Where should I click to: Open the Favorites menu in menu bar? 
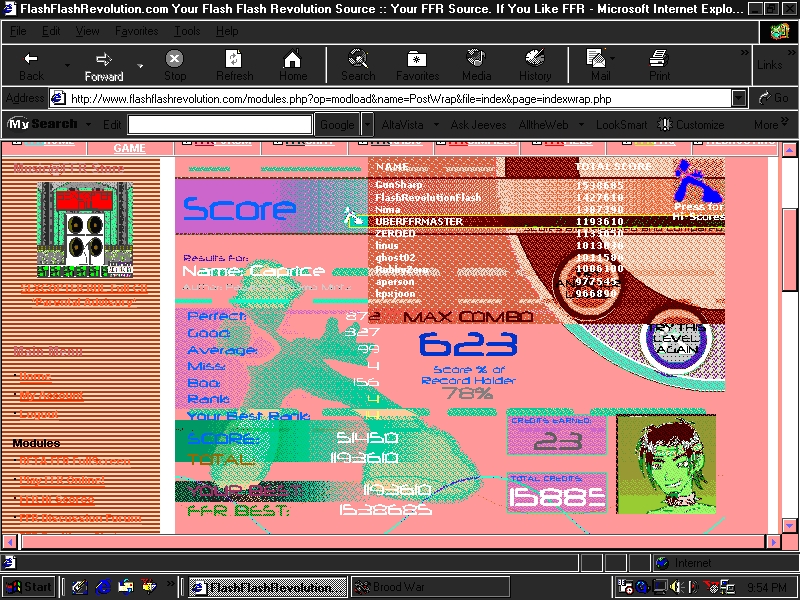click(136, 31)
